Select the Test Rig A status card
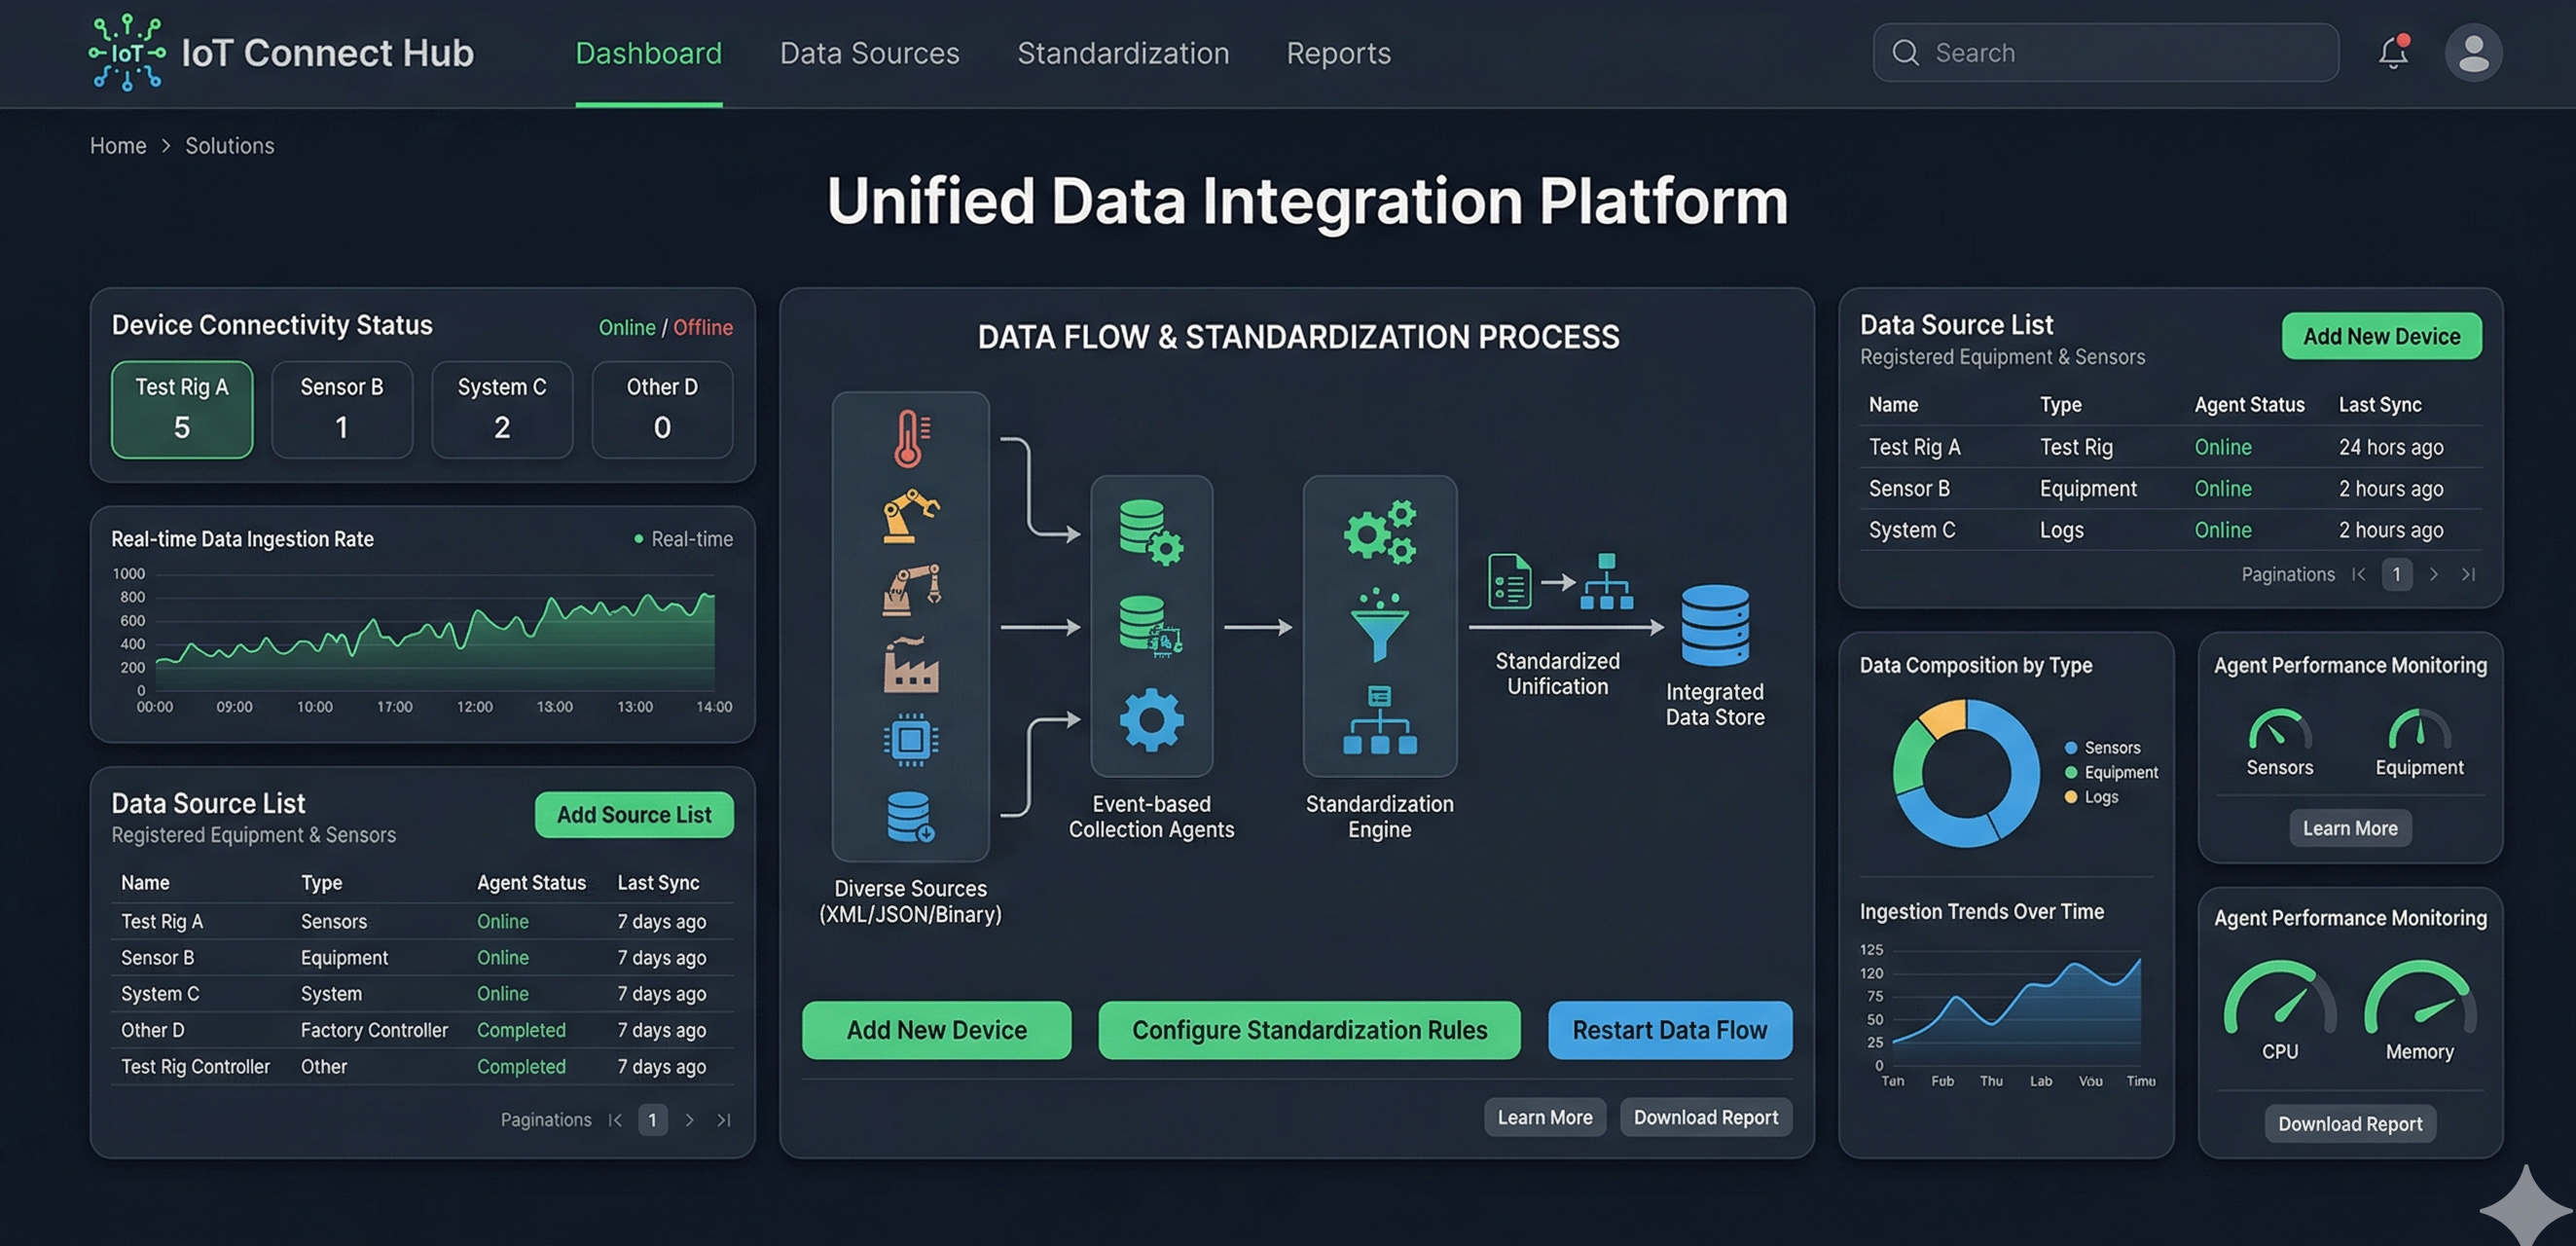The width and height of the screenshot is (2576, 1246). (x=182, y=409)
